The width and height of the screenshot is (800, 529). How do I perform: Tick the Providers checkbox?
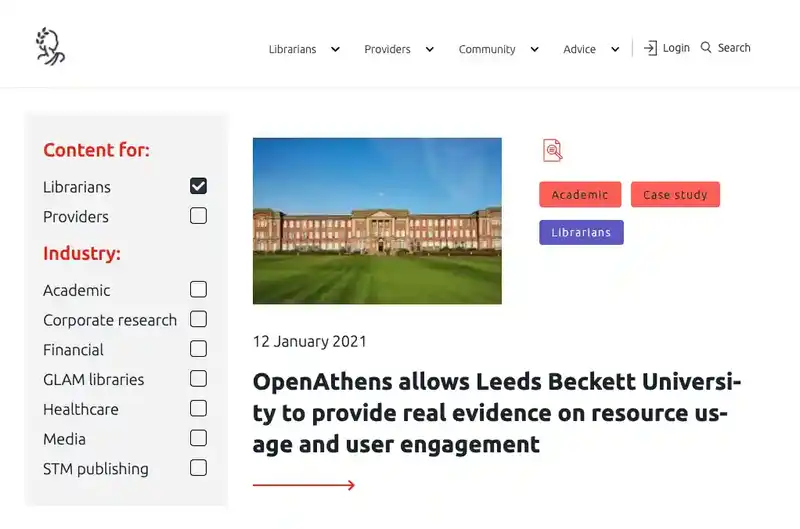point(198,216)
